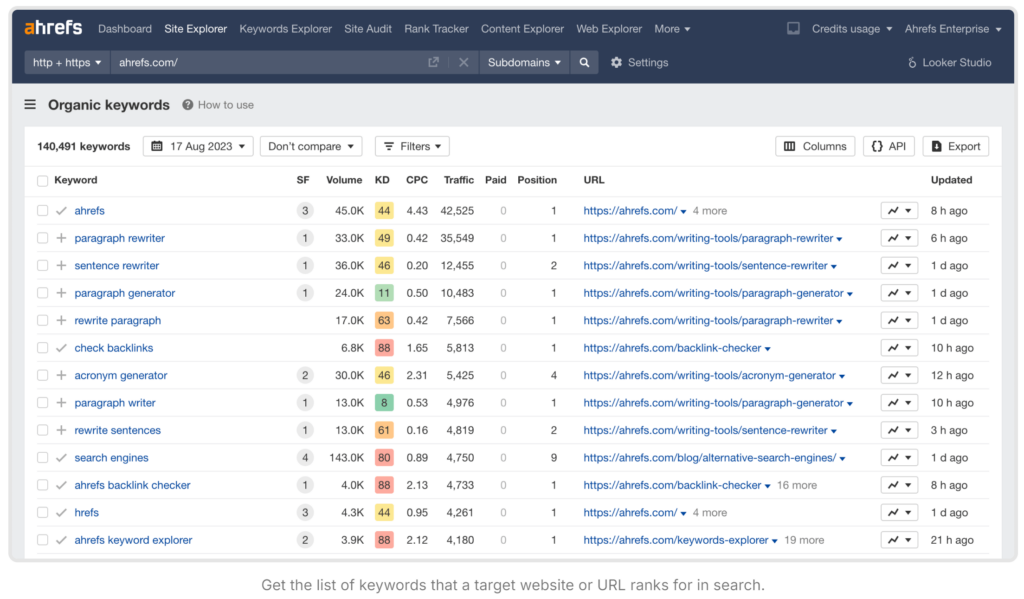This screenshot has width=1024, height=599.
Task: Click checkmark icon beside 'ahrefs' keyword
Action: click(x=61, y=210)
